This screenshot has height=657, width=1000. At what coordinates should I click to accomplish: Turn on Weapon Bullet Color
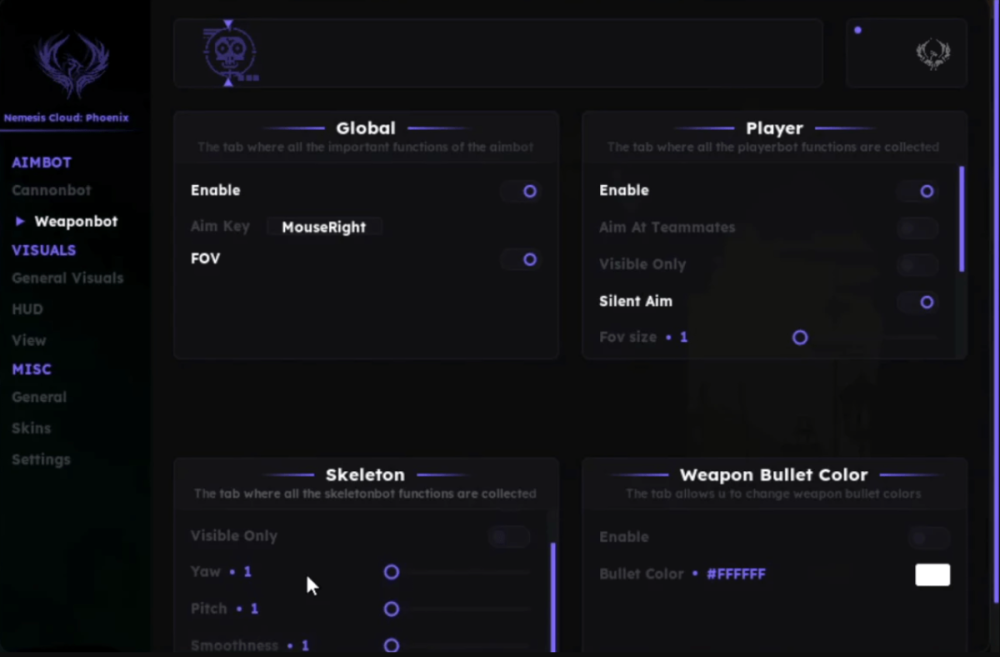click(929, 537)
